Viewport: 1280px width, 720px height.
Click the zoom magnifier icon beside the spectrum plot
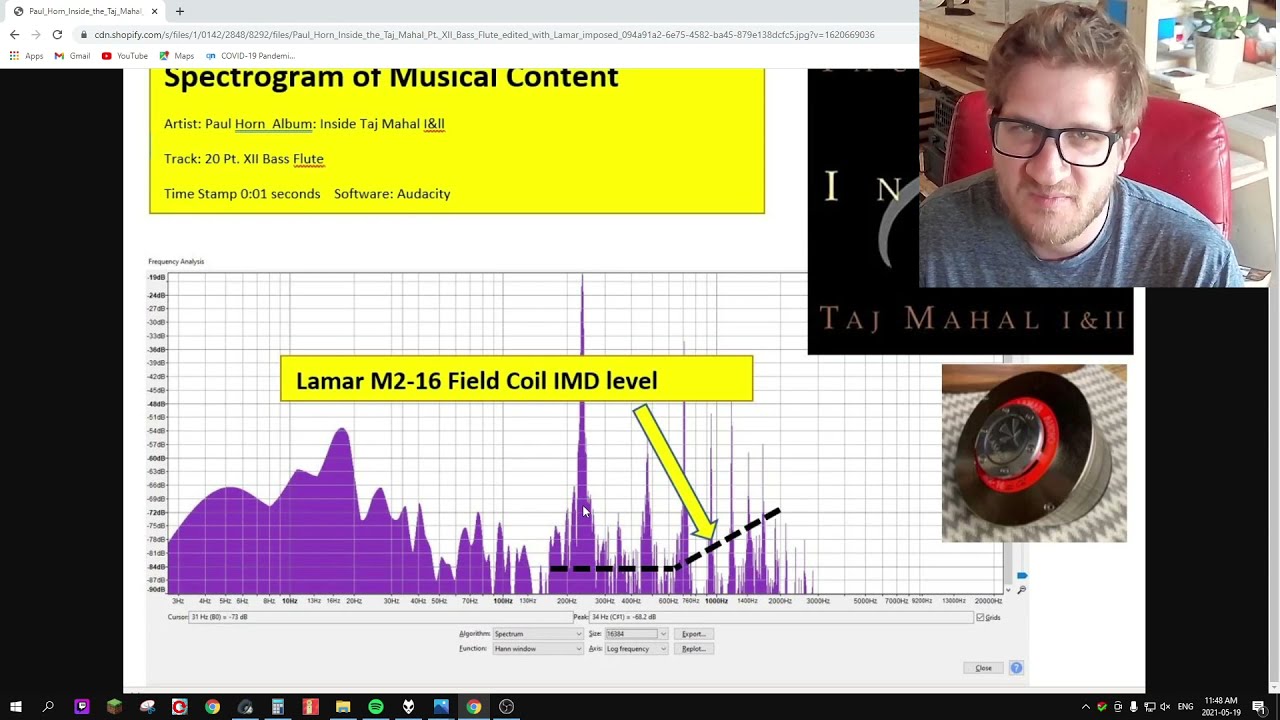1021,589
